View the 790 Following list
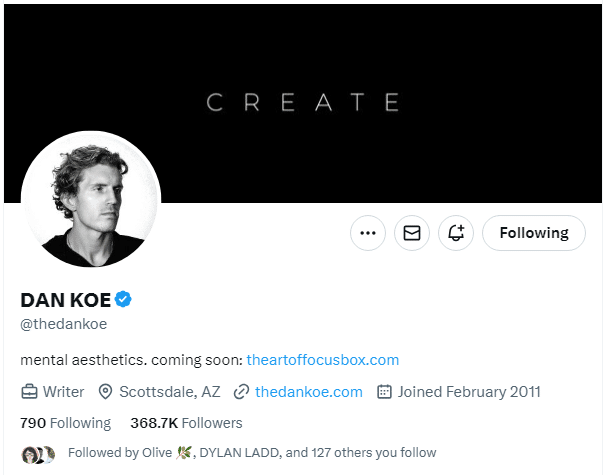The width and height of the screenshot is (605, 475). coord(65,423)
